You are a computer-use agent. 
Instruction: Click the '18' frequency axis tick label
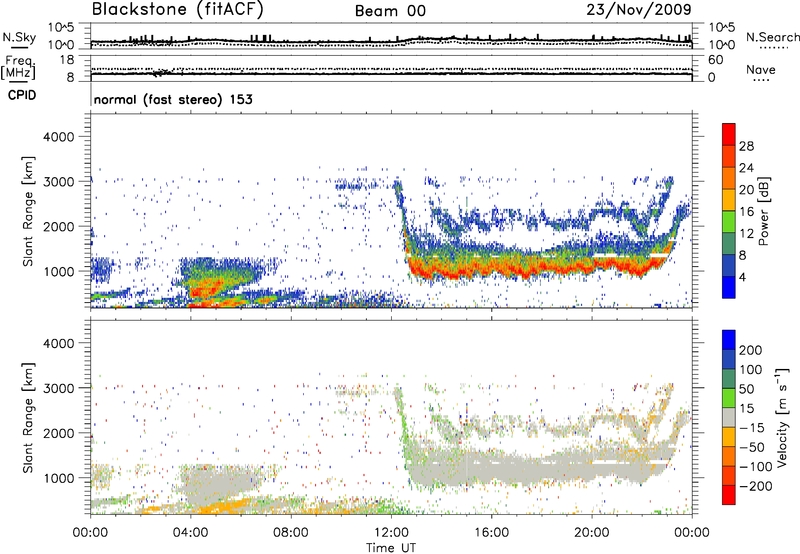[67, 60]
